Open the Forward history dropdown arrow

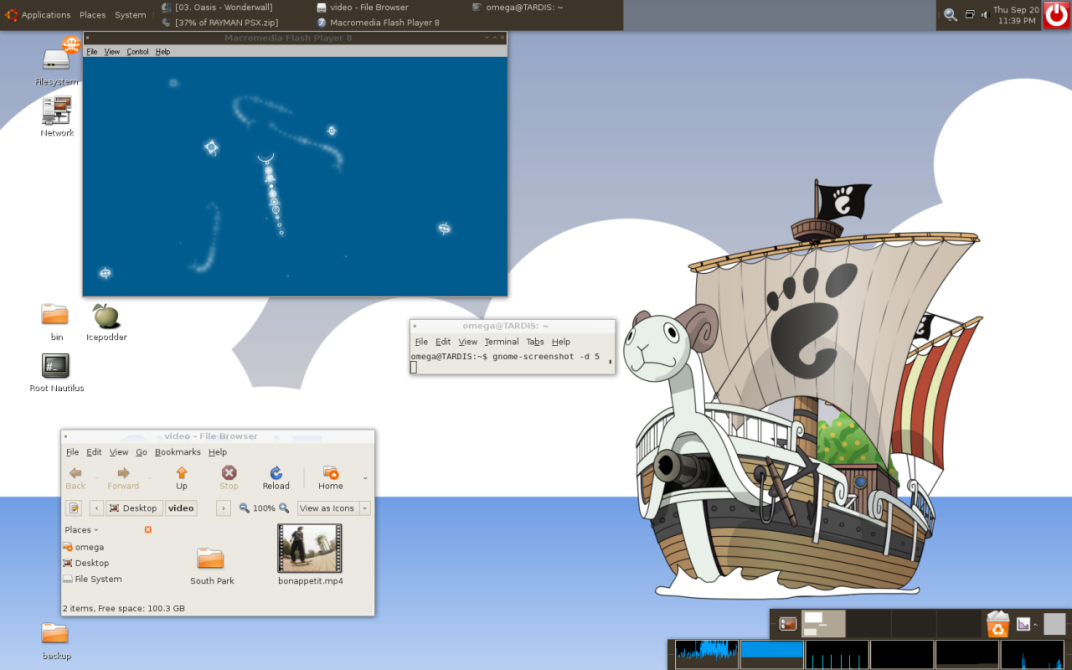[x=150, y=477]
